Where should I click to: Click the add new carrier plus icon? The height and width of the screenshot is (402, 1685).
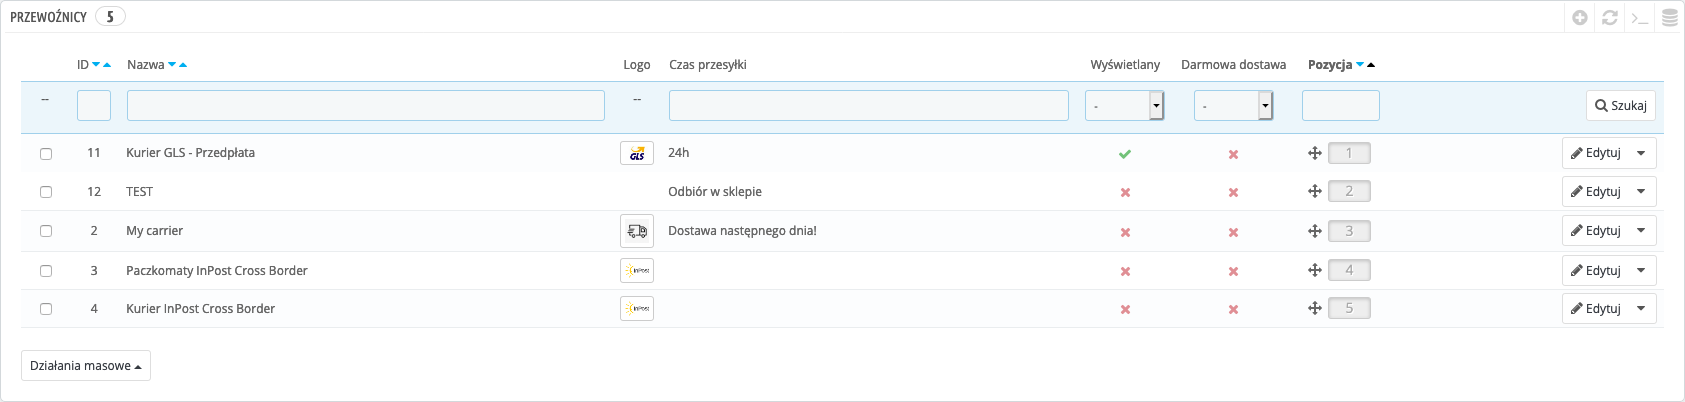[1580, 18]
